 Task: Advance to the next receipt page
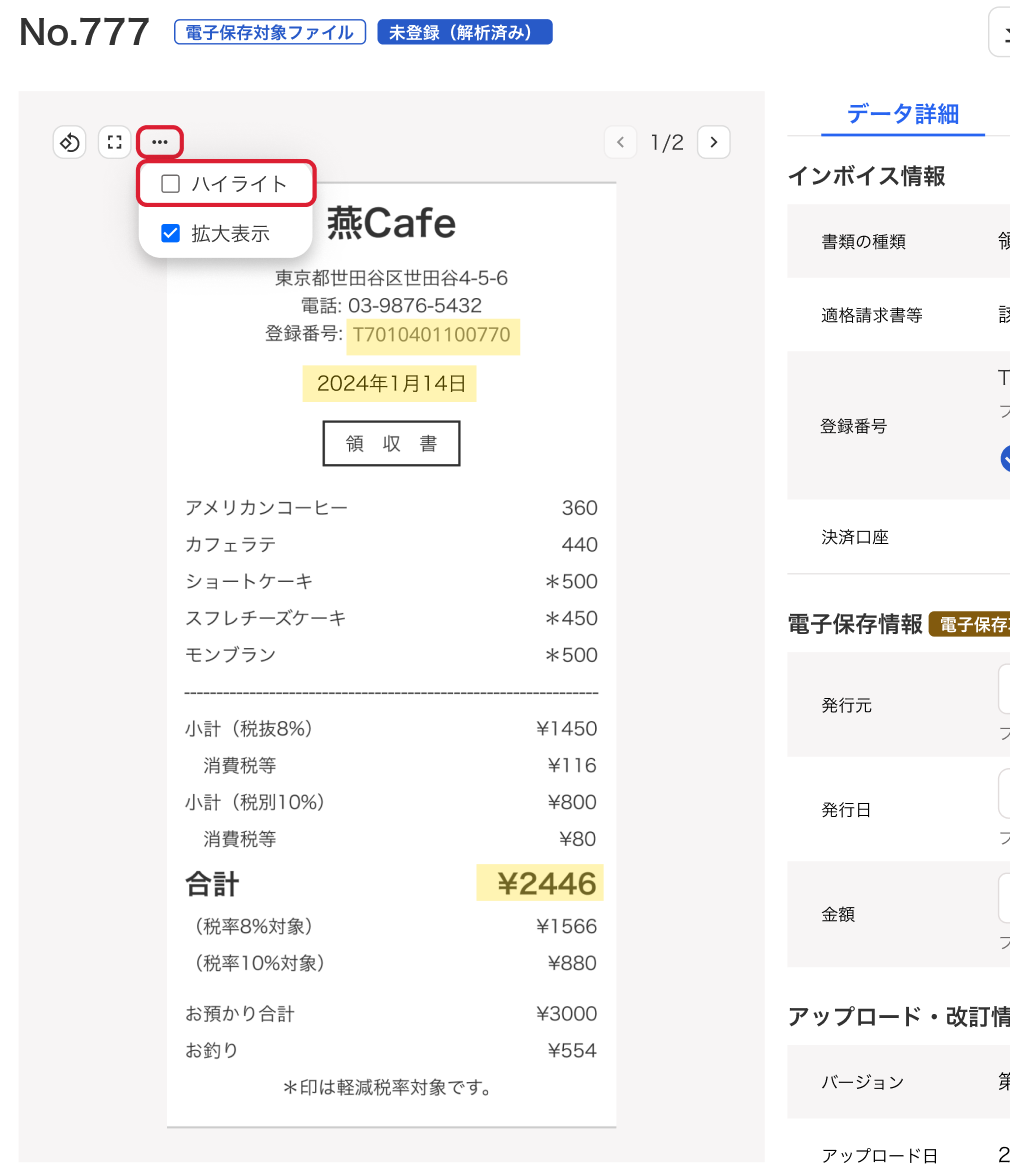tap(713, 142)
